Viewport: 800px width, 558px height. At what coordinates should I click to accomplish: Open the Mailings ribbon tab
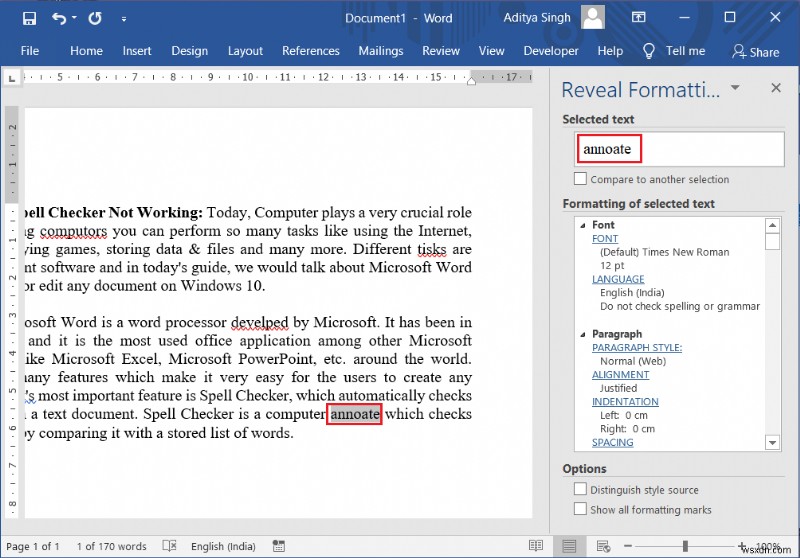coord(380,51)
